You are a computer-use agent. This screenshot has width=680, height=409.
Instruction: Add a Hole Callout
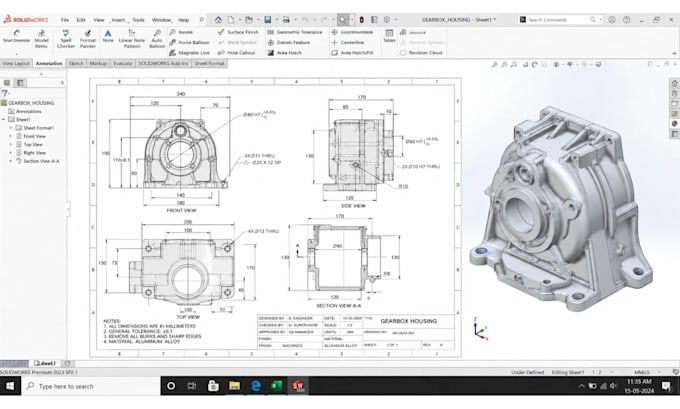[x=237, y=52]
